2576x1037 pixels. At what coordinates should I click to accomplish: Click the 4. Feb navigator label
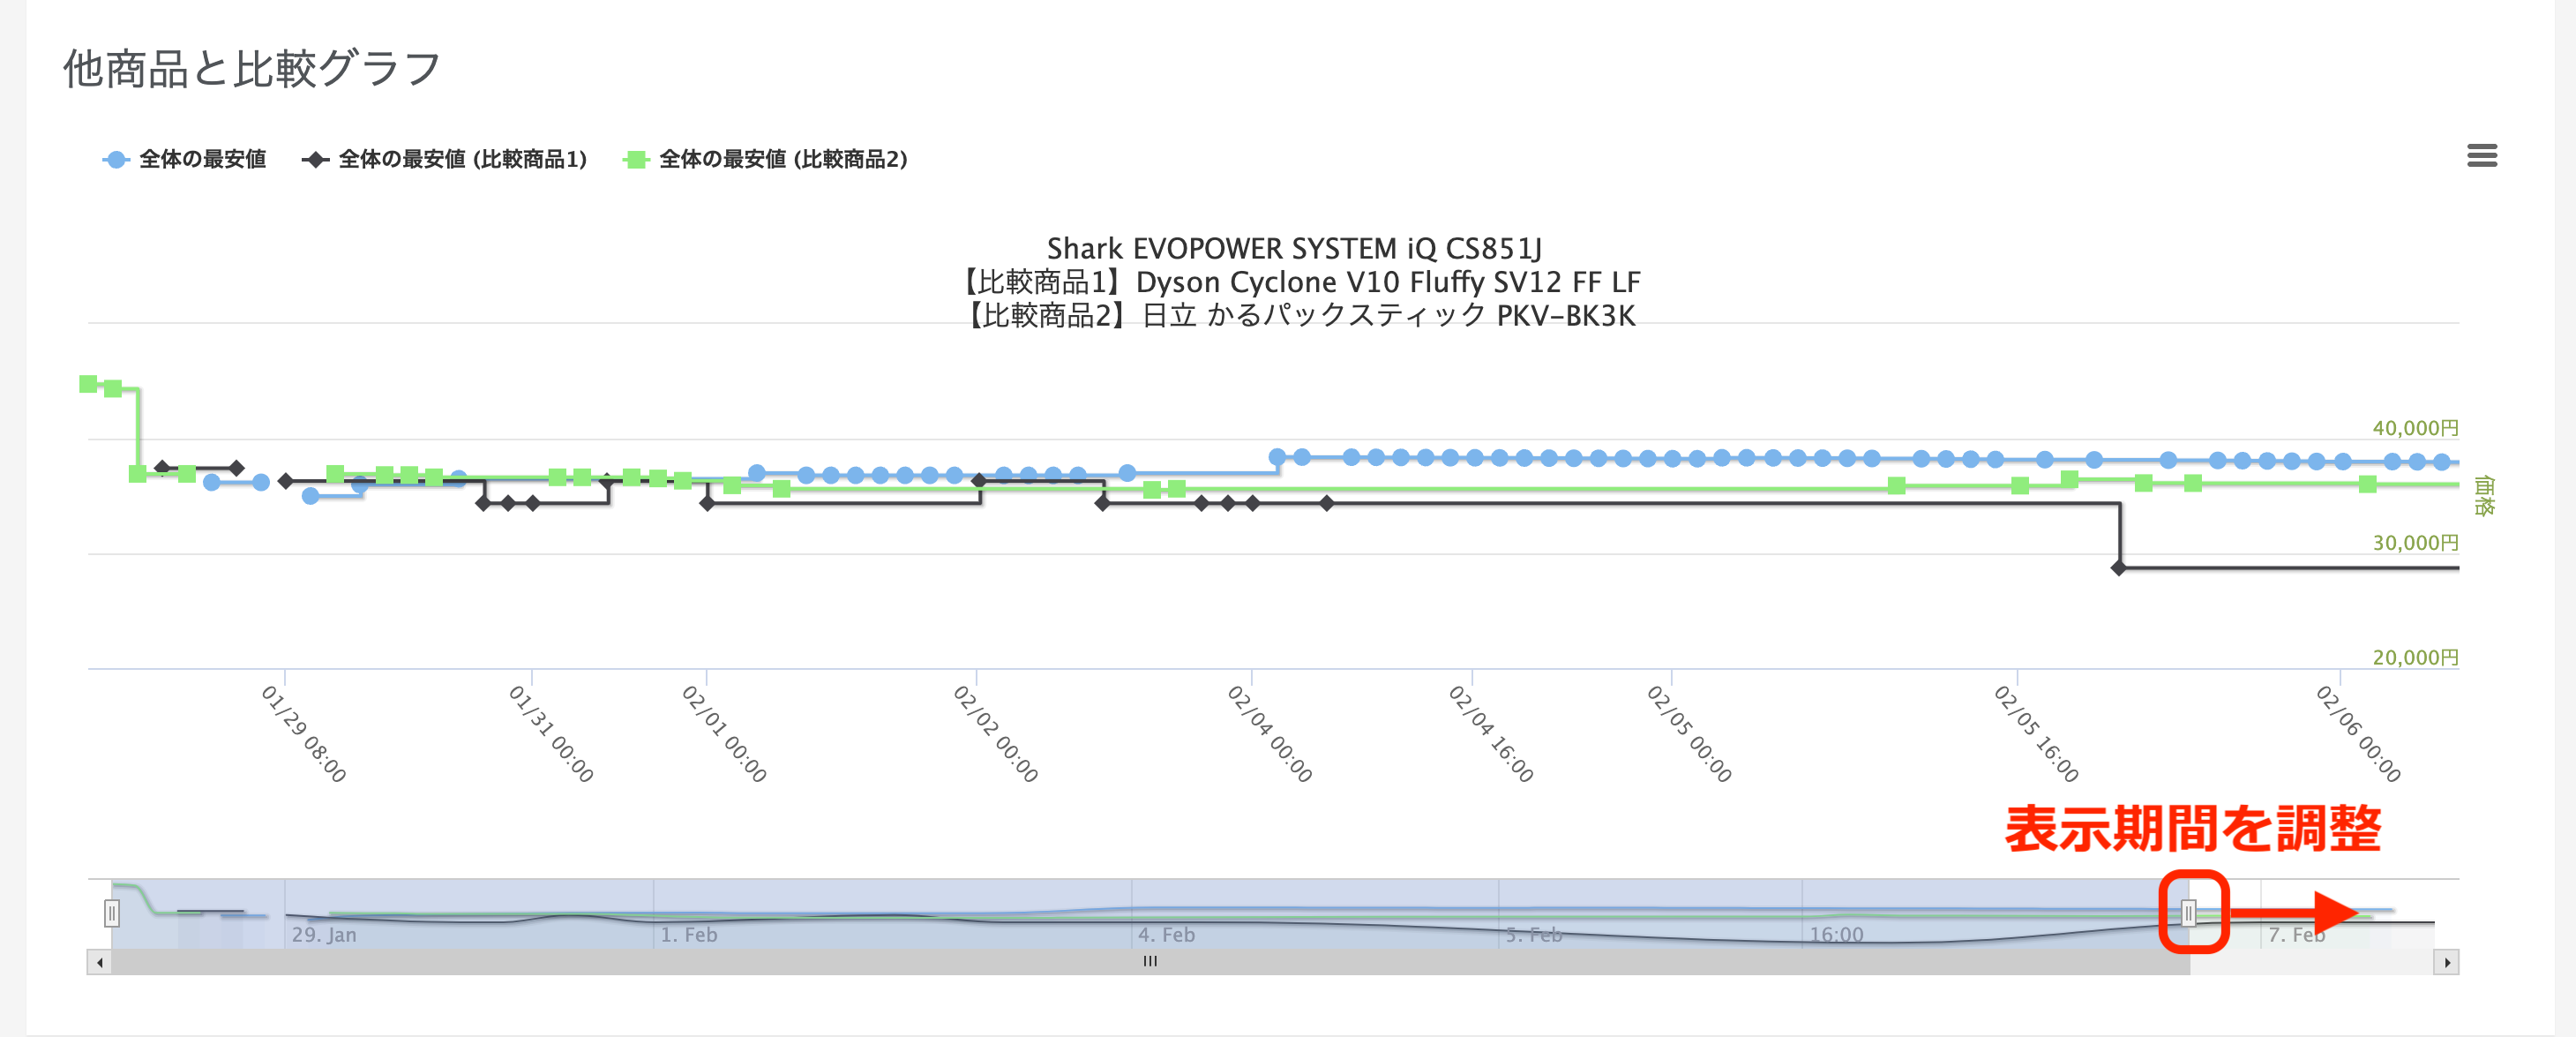tap(1166, 935)
